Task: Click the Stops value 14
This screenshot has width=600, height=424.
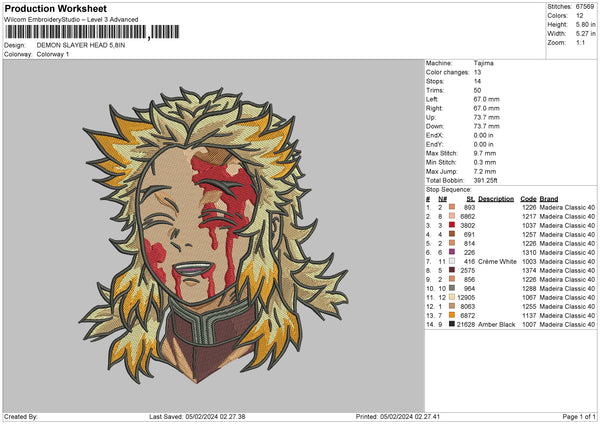Action: tap(477, 81)
